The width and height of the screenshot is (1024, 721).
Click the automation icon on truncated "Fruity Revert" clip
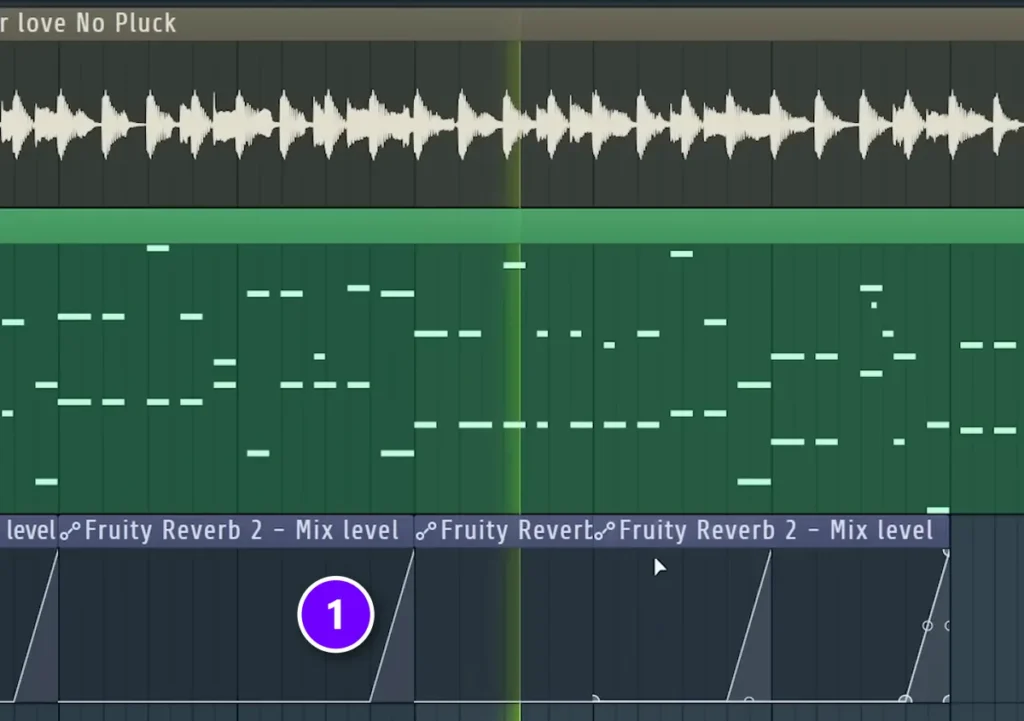tap(426, 532)
